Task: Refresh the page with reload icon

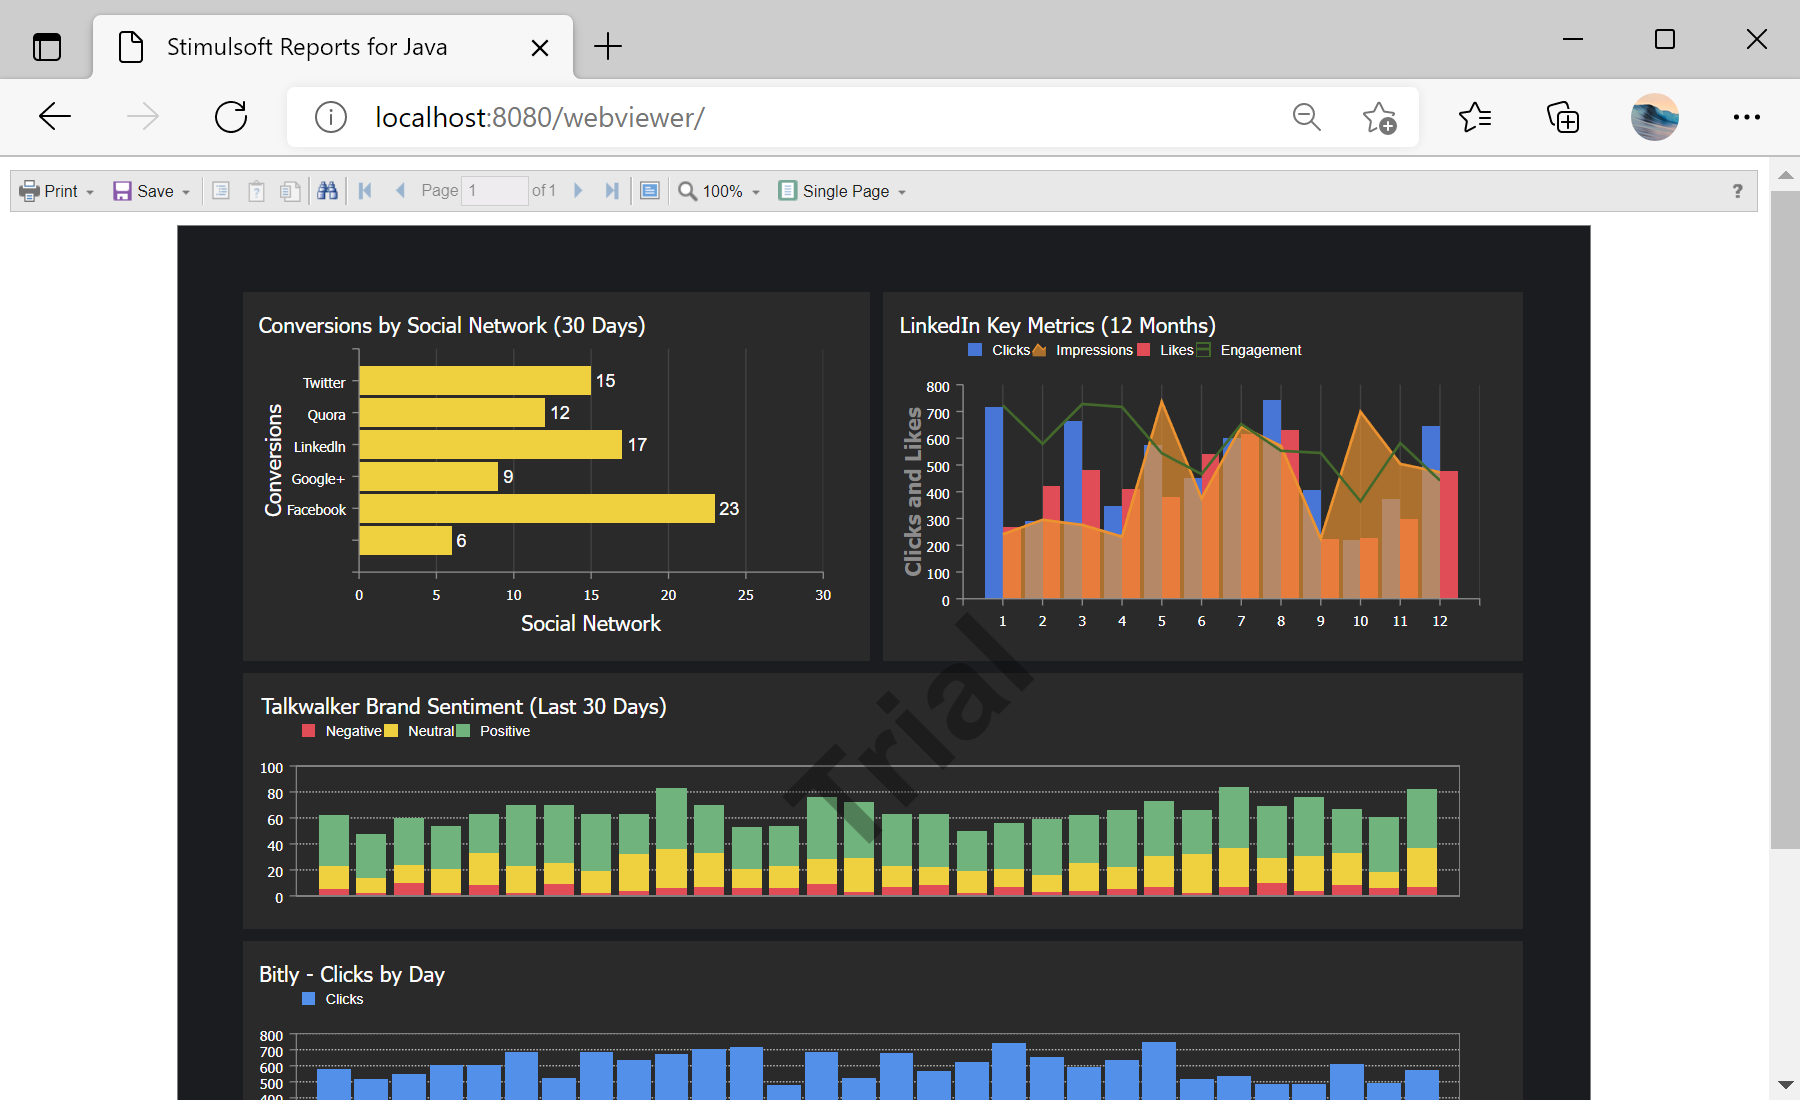Action: [231, 117]
